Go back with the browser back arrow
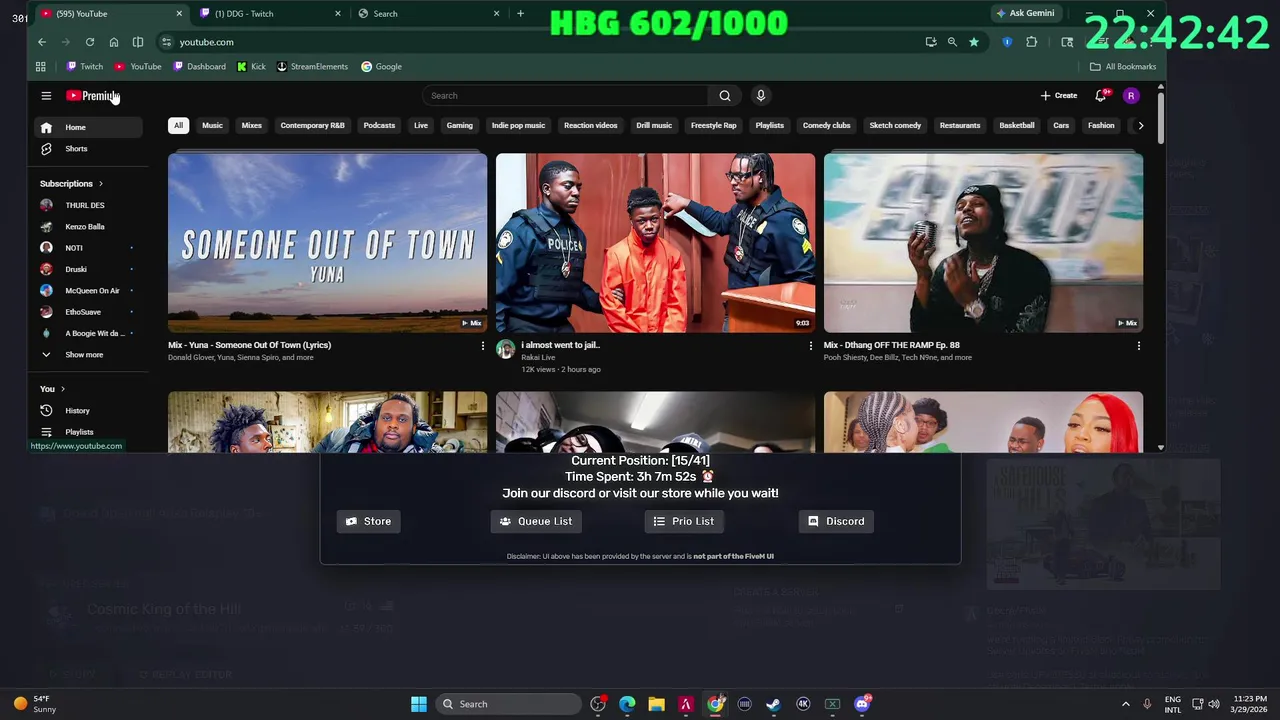This screenshot has width=1280, height=720. pyautogui.click(x=42, y=42)
